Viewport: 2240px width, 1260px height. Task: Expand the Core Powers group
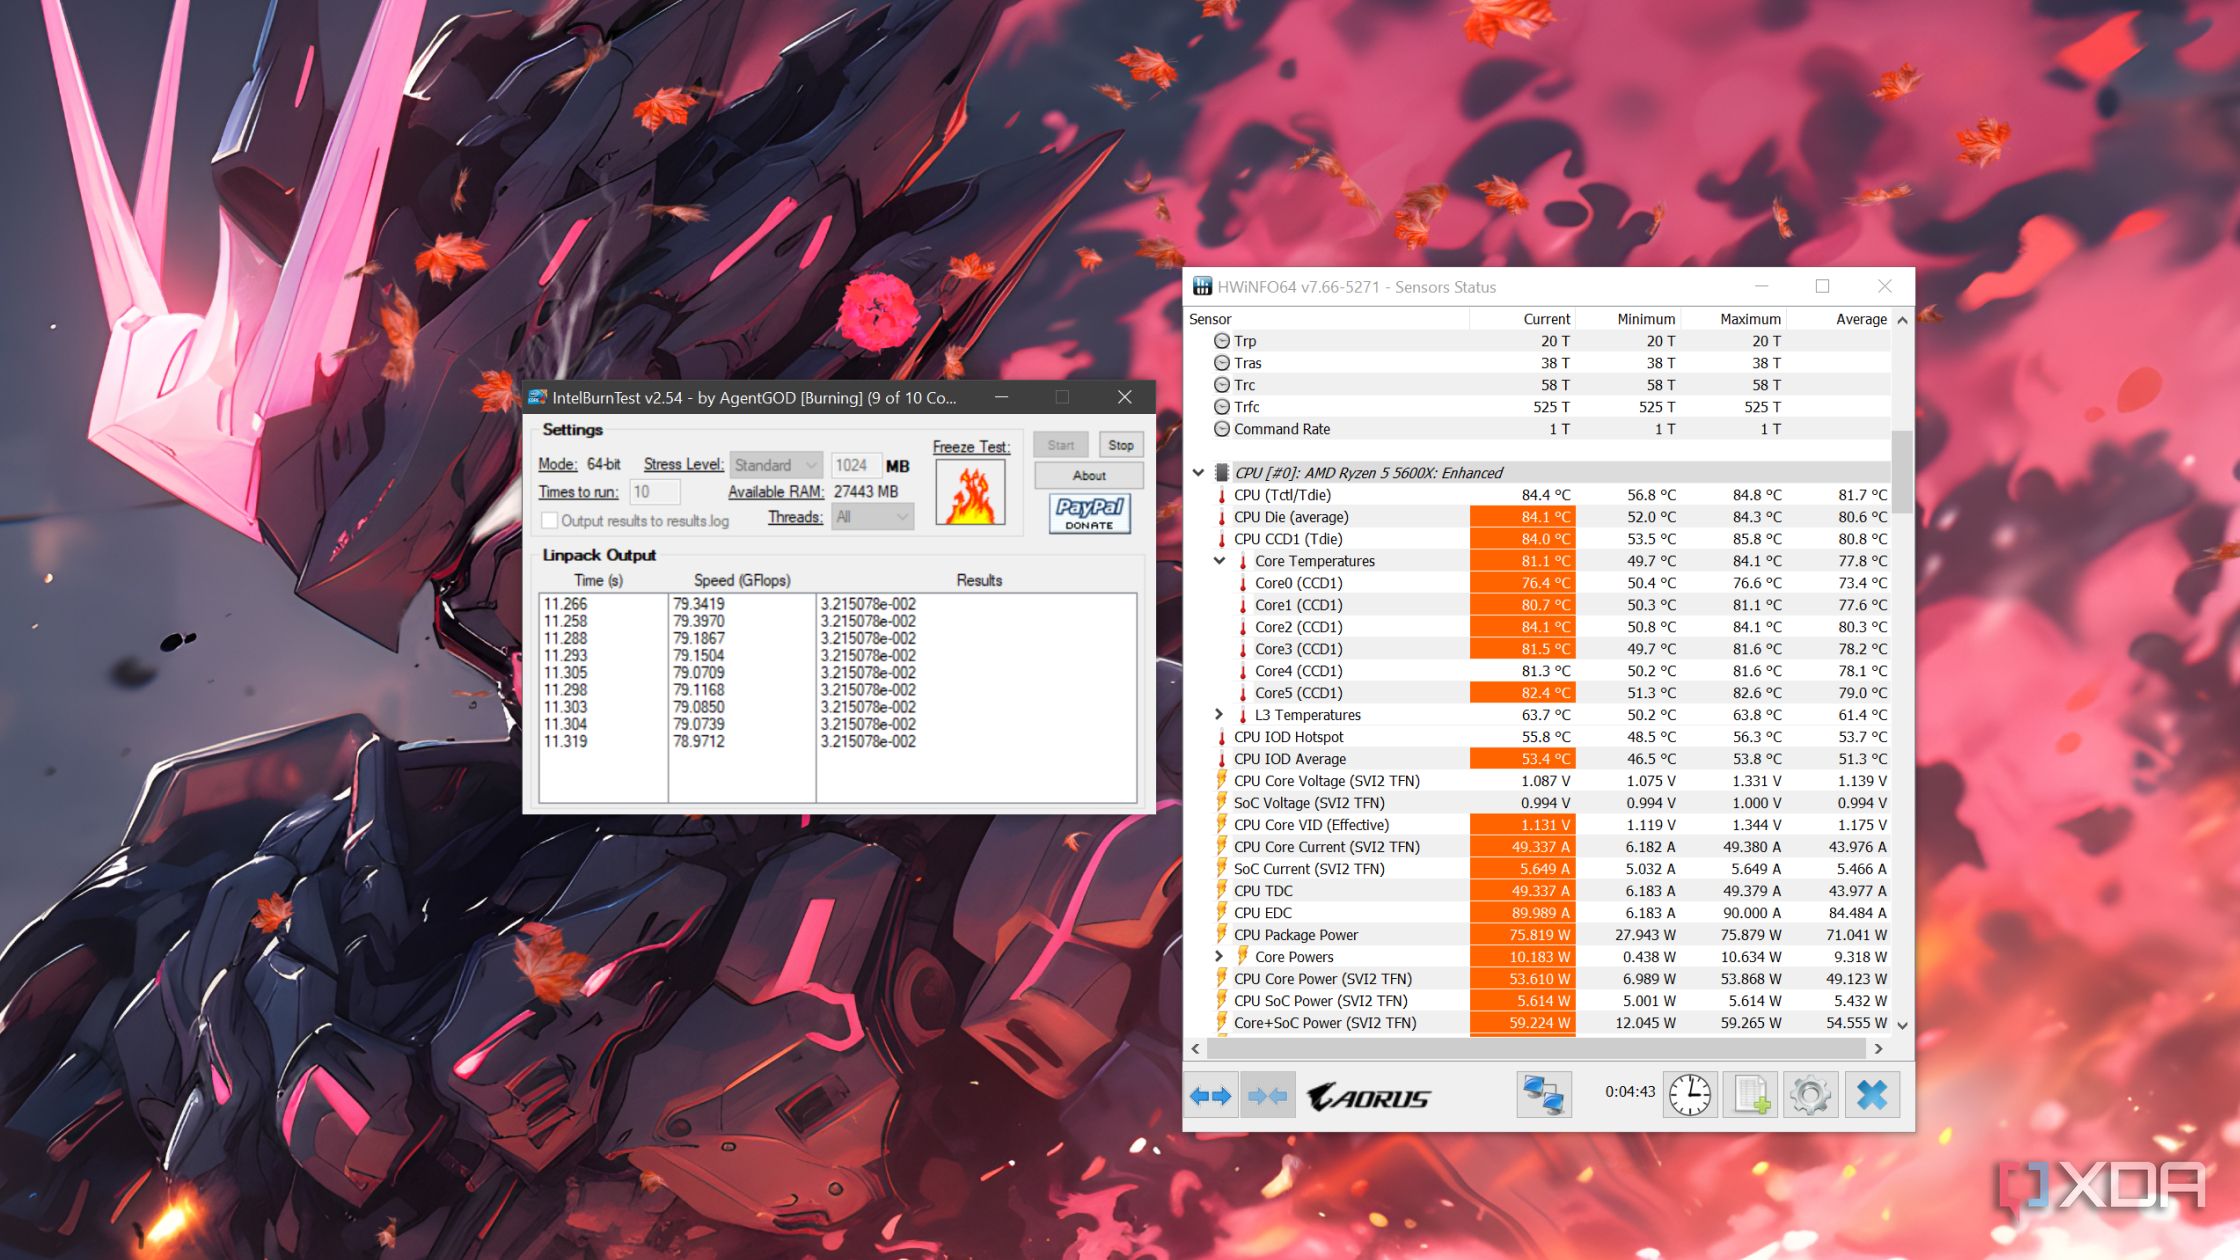click(x=1219, y=957)
